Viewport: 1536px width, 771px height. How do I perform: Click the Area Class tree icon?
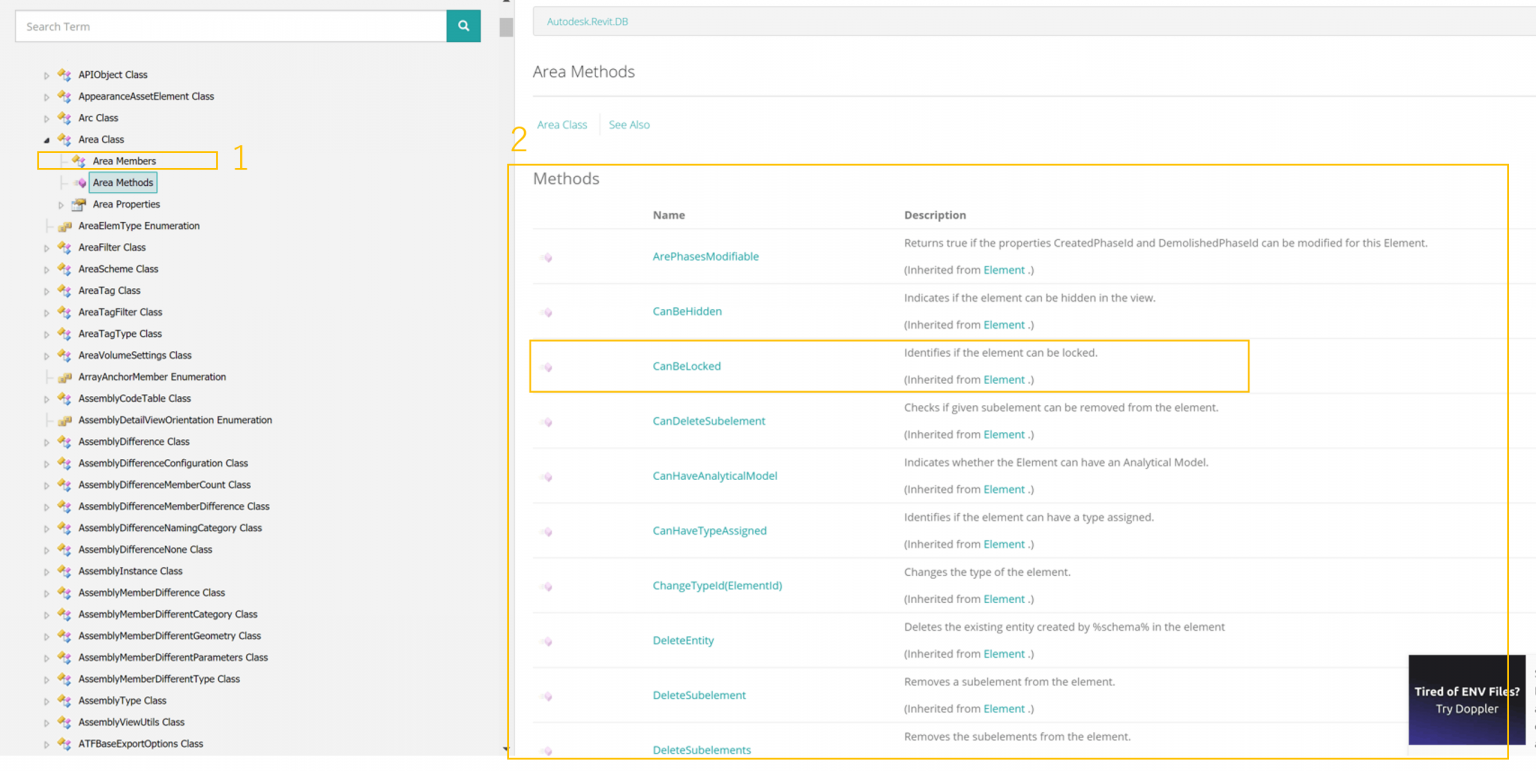[x=65, y=140]
